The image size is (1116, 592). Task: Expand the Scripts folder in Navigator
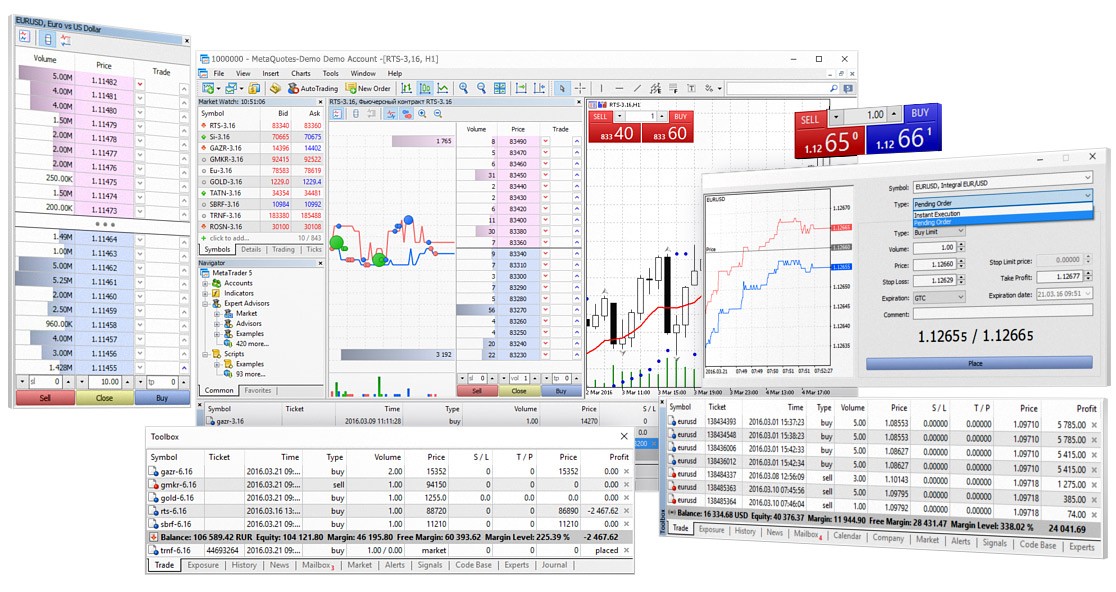tap(205, 354)
